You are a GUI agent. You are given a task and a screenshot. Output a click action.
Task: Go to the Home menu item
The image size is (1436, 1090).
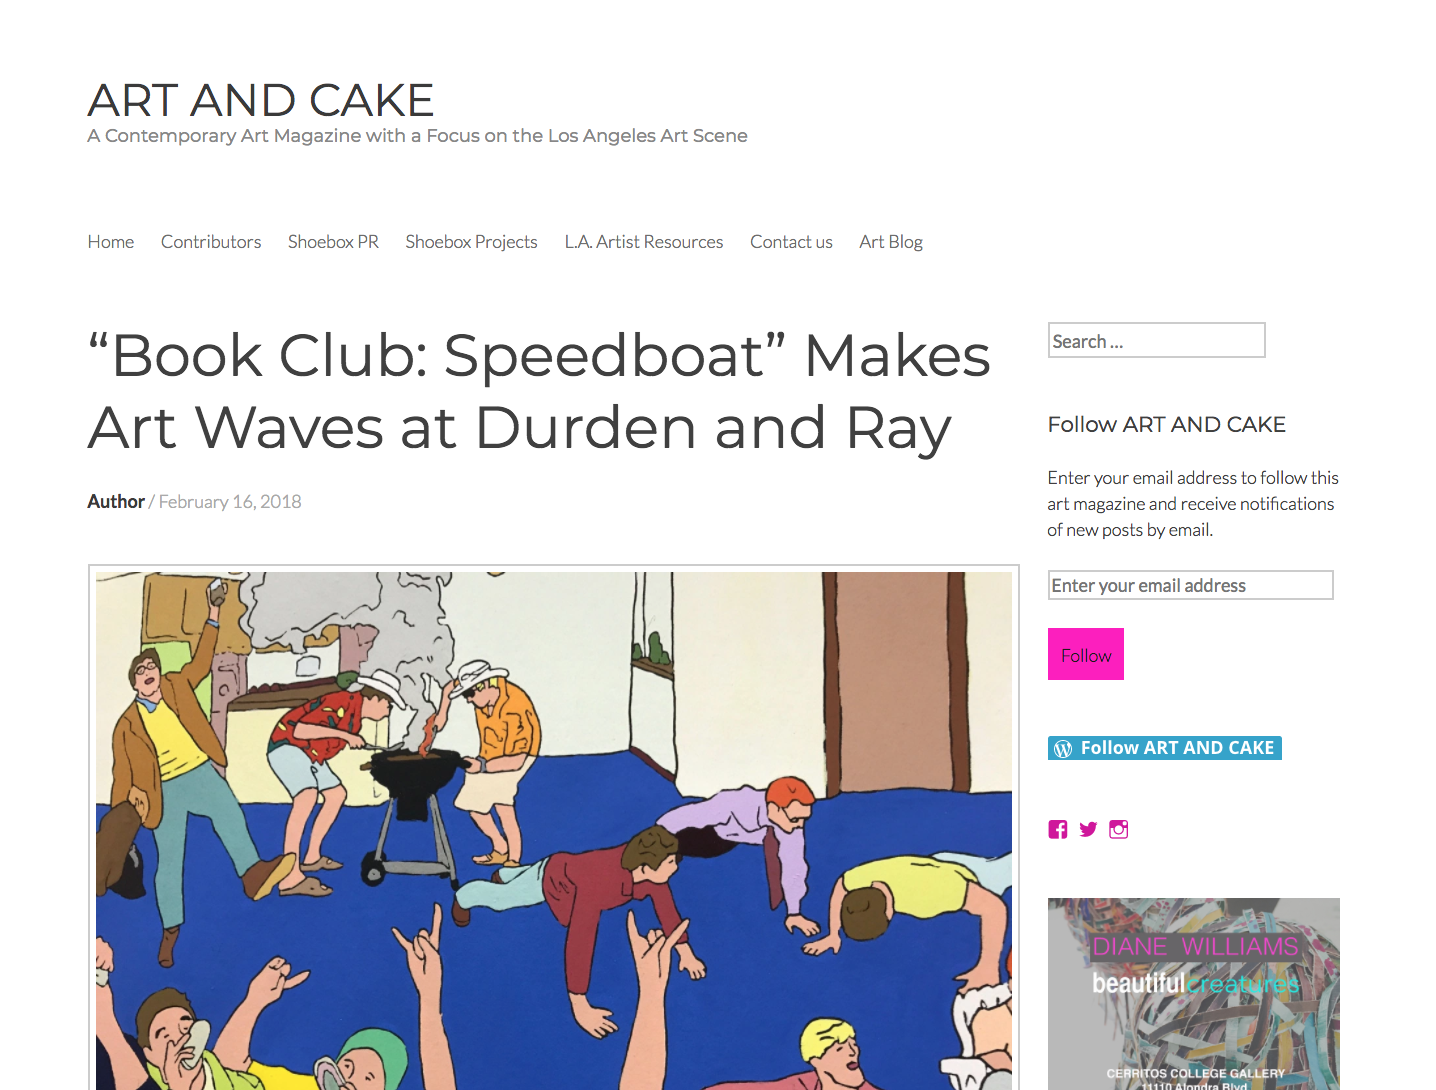click(x=111, y=242)
